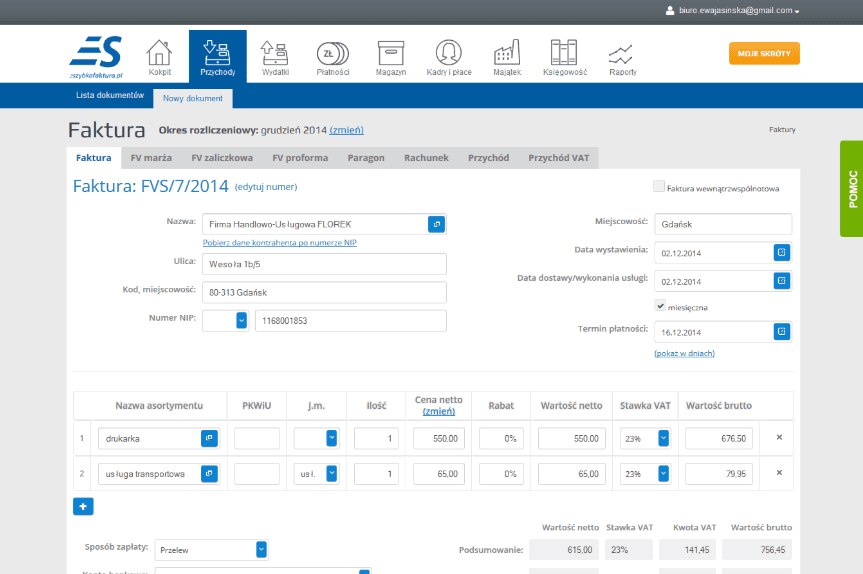Switch to FV proforma tab
This screenshot has width=863, height=574.
point(300,158)
